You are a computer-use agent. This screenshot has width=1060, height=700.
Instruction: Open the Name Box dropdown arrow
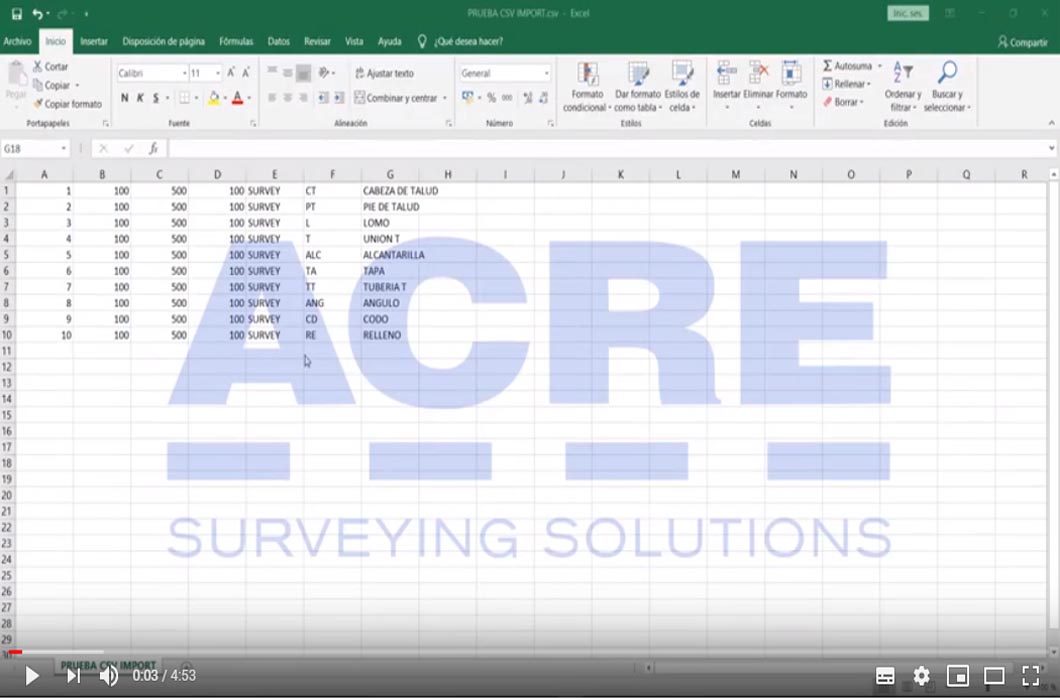tap(64, 148)
